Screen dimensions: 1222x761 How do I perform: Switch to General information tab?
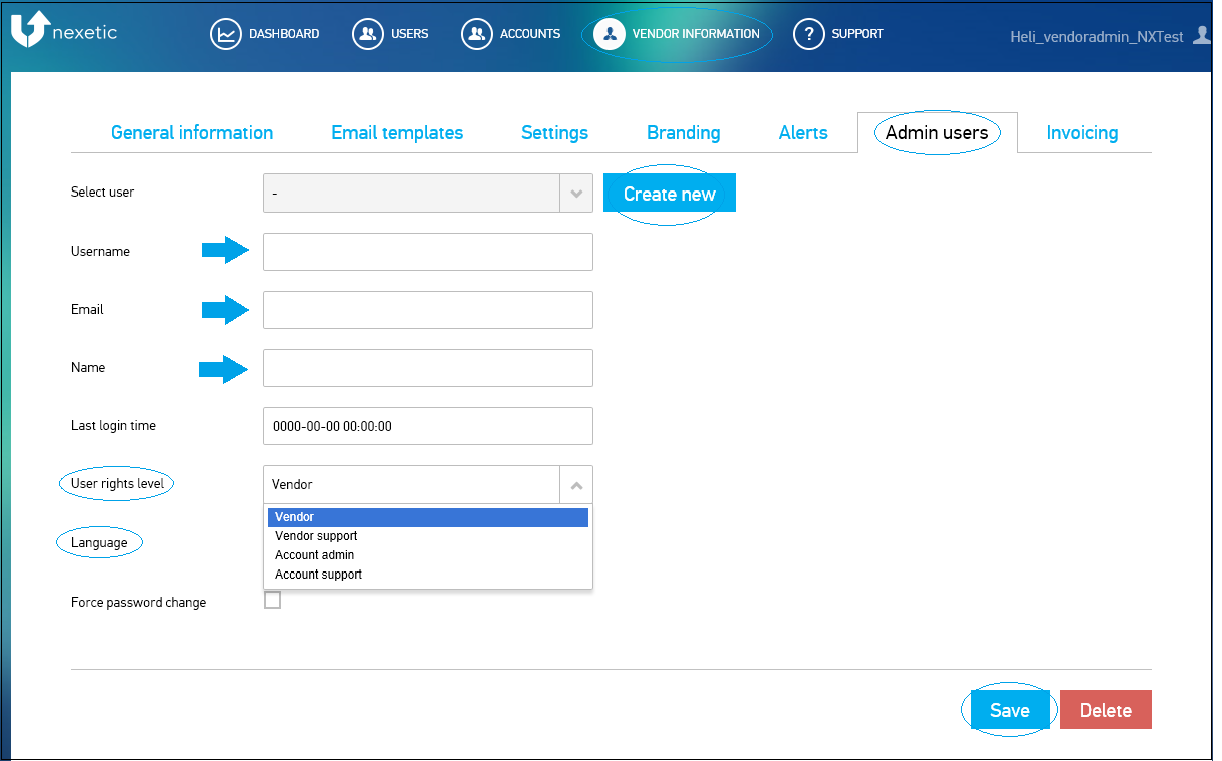coord(192,133)
